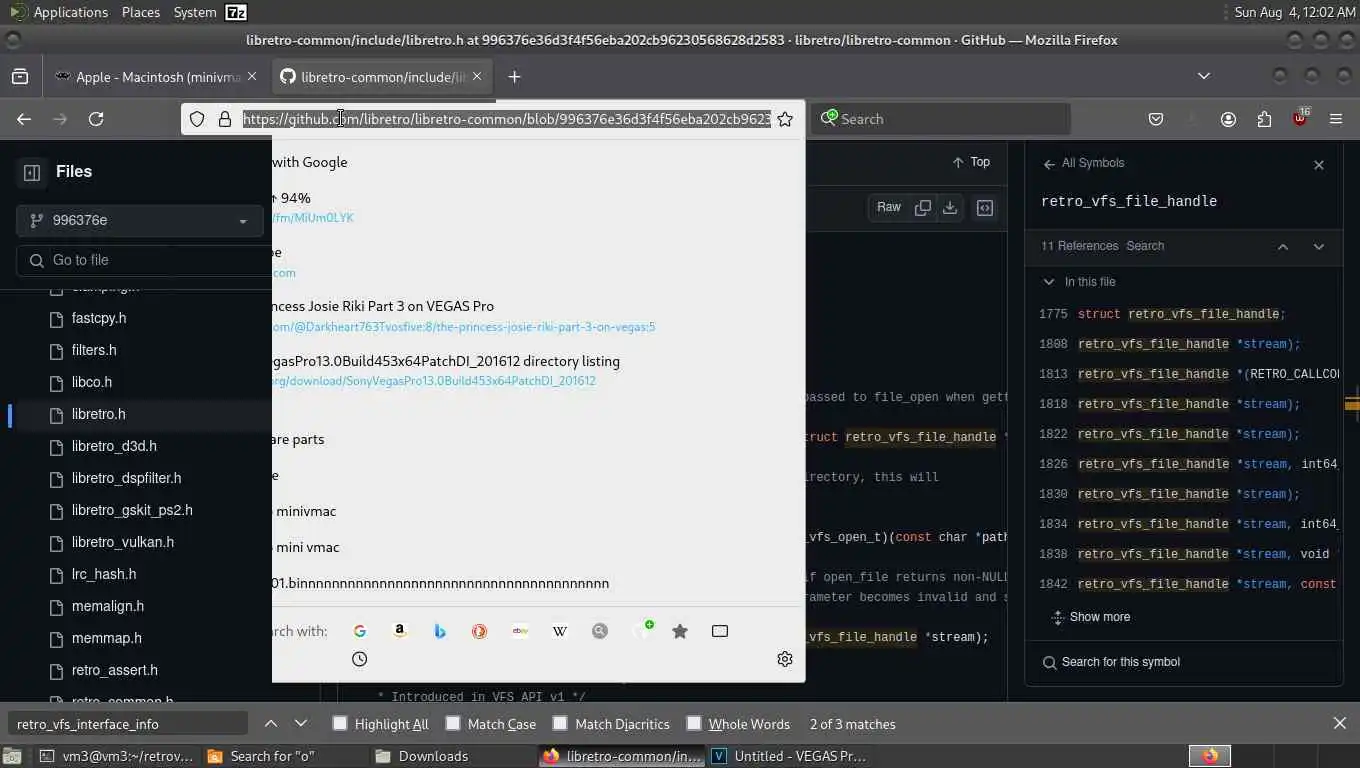Search with Google one-off engine icon
The image size is (1360, 768).
[x=360, y=631]
